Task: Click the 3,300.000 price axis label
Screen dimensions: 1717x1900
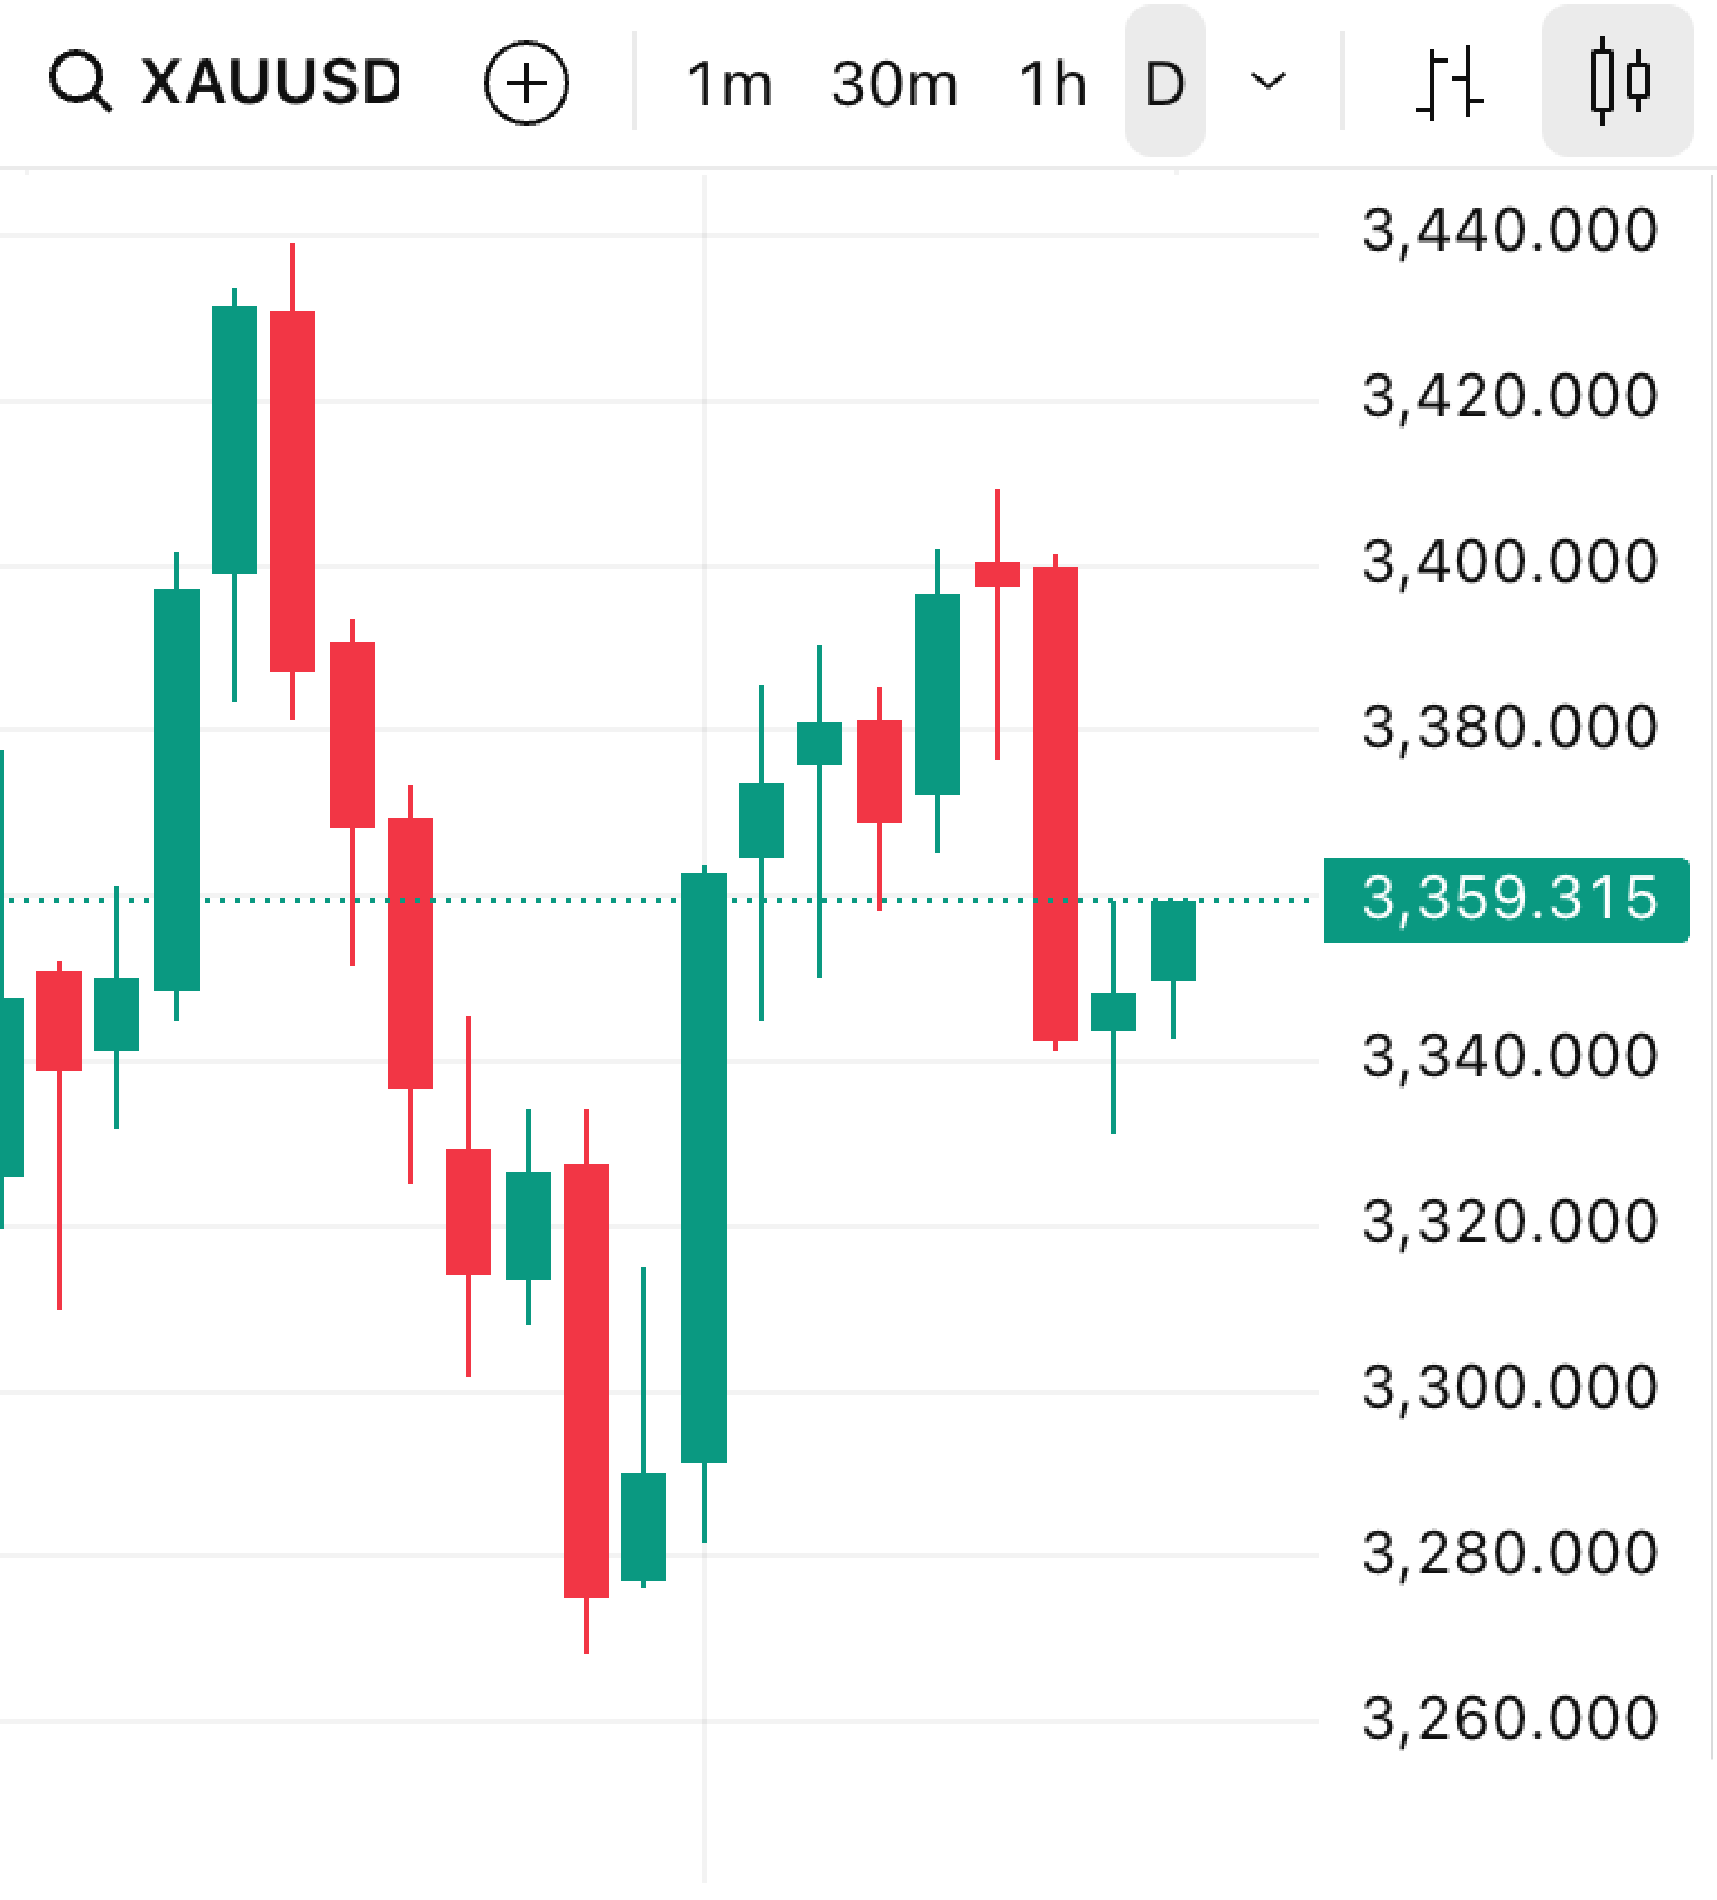Action: (1509, 1388)
